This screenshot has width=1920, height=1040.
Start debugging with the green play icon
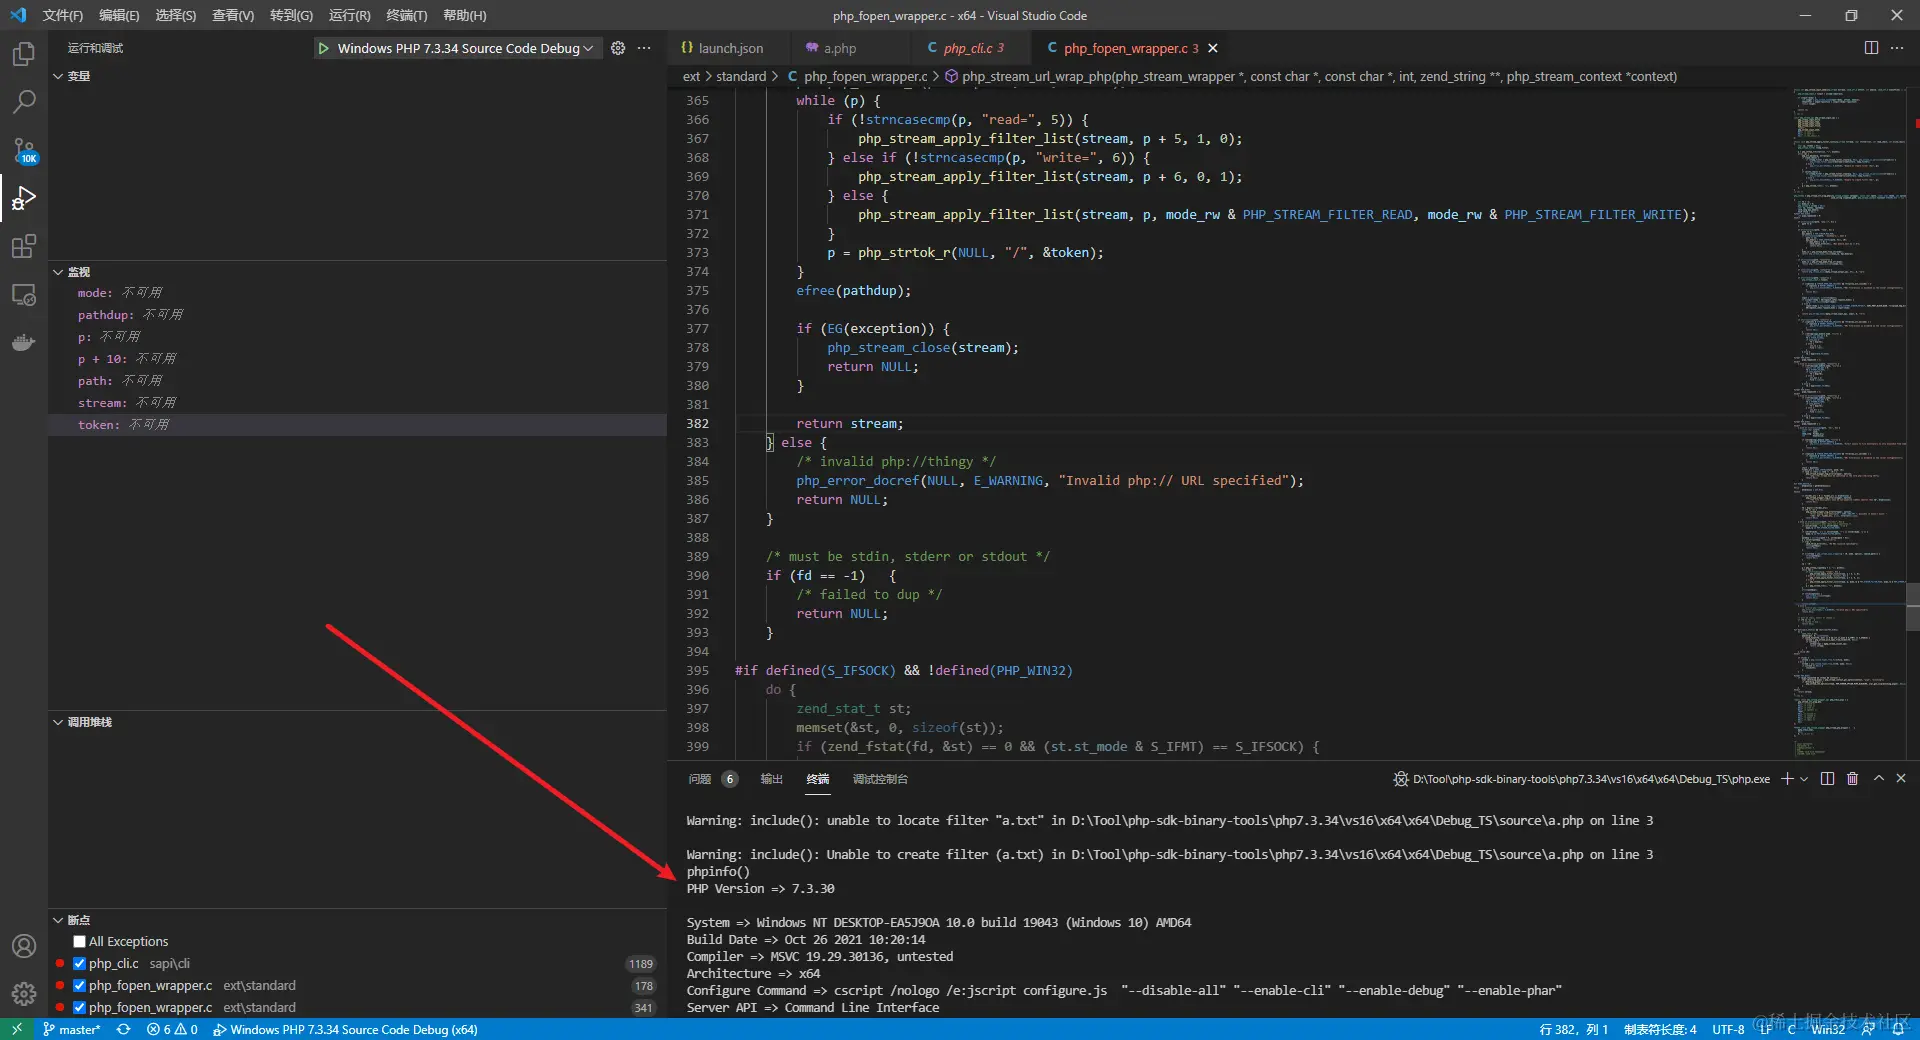[323, 48]
